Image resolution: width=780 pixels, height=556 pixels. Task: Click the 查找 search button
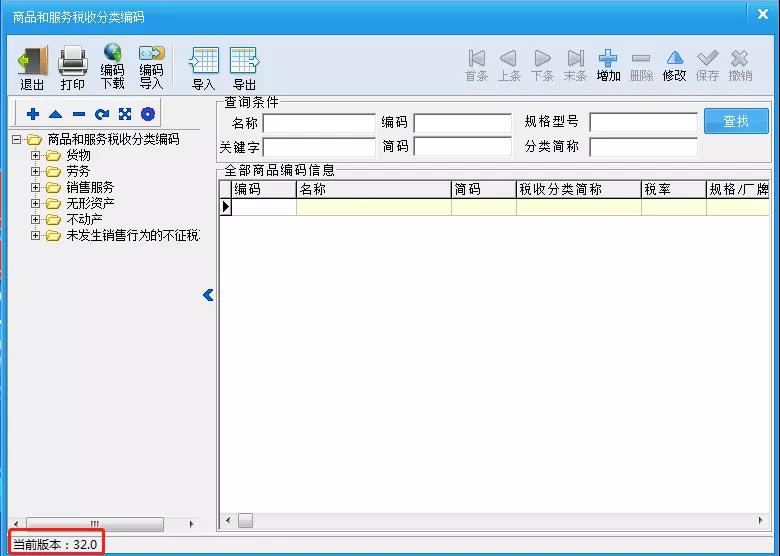pyautogui.click(x=736, y=121)
